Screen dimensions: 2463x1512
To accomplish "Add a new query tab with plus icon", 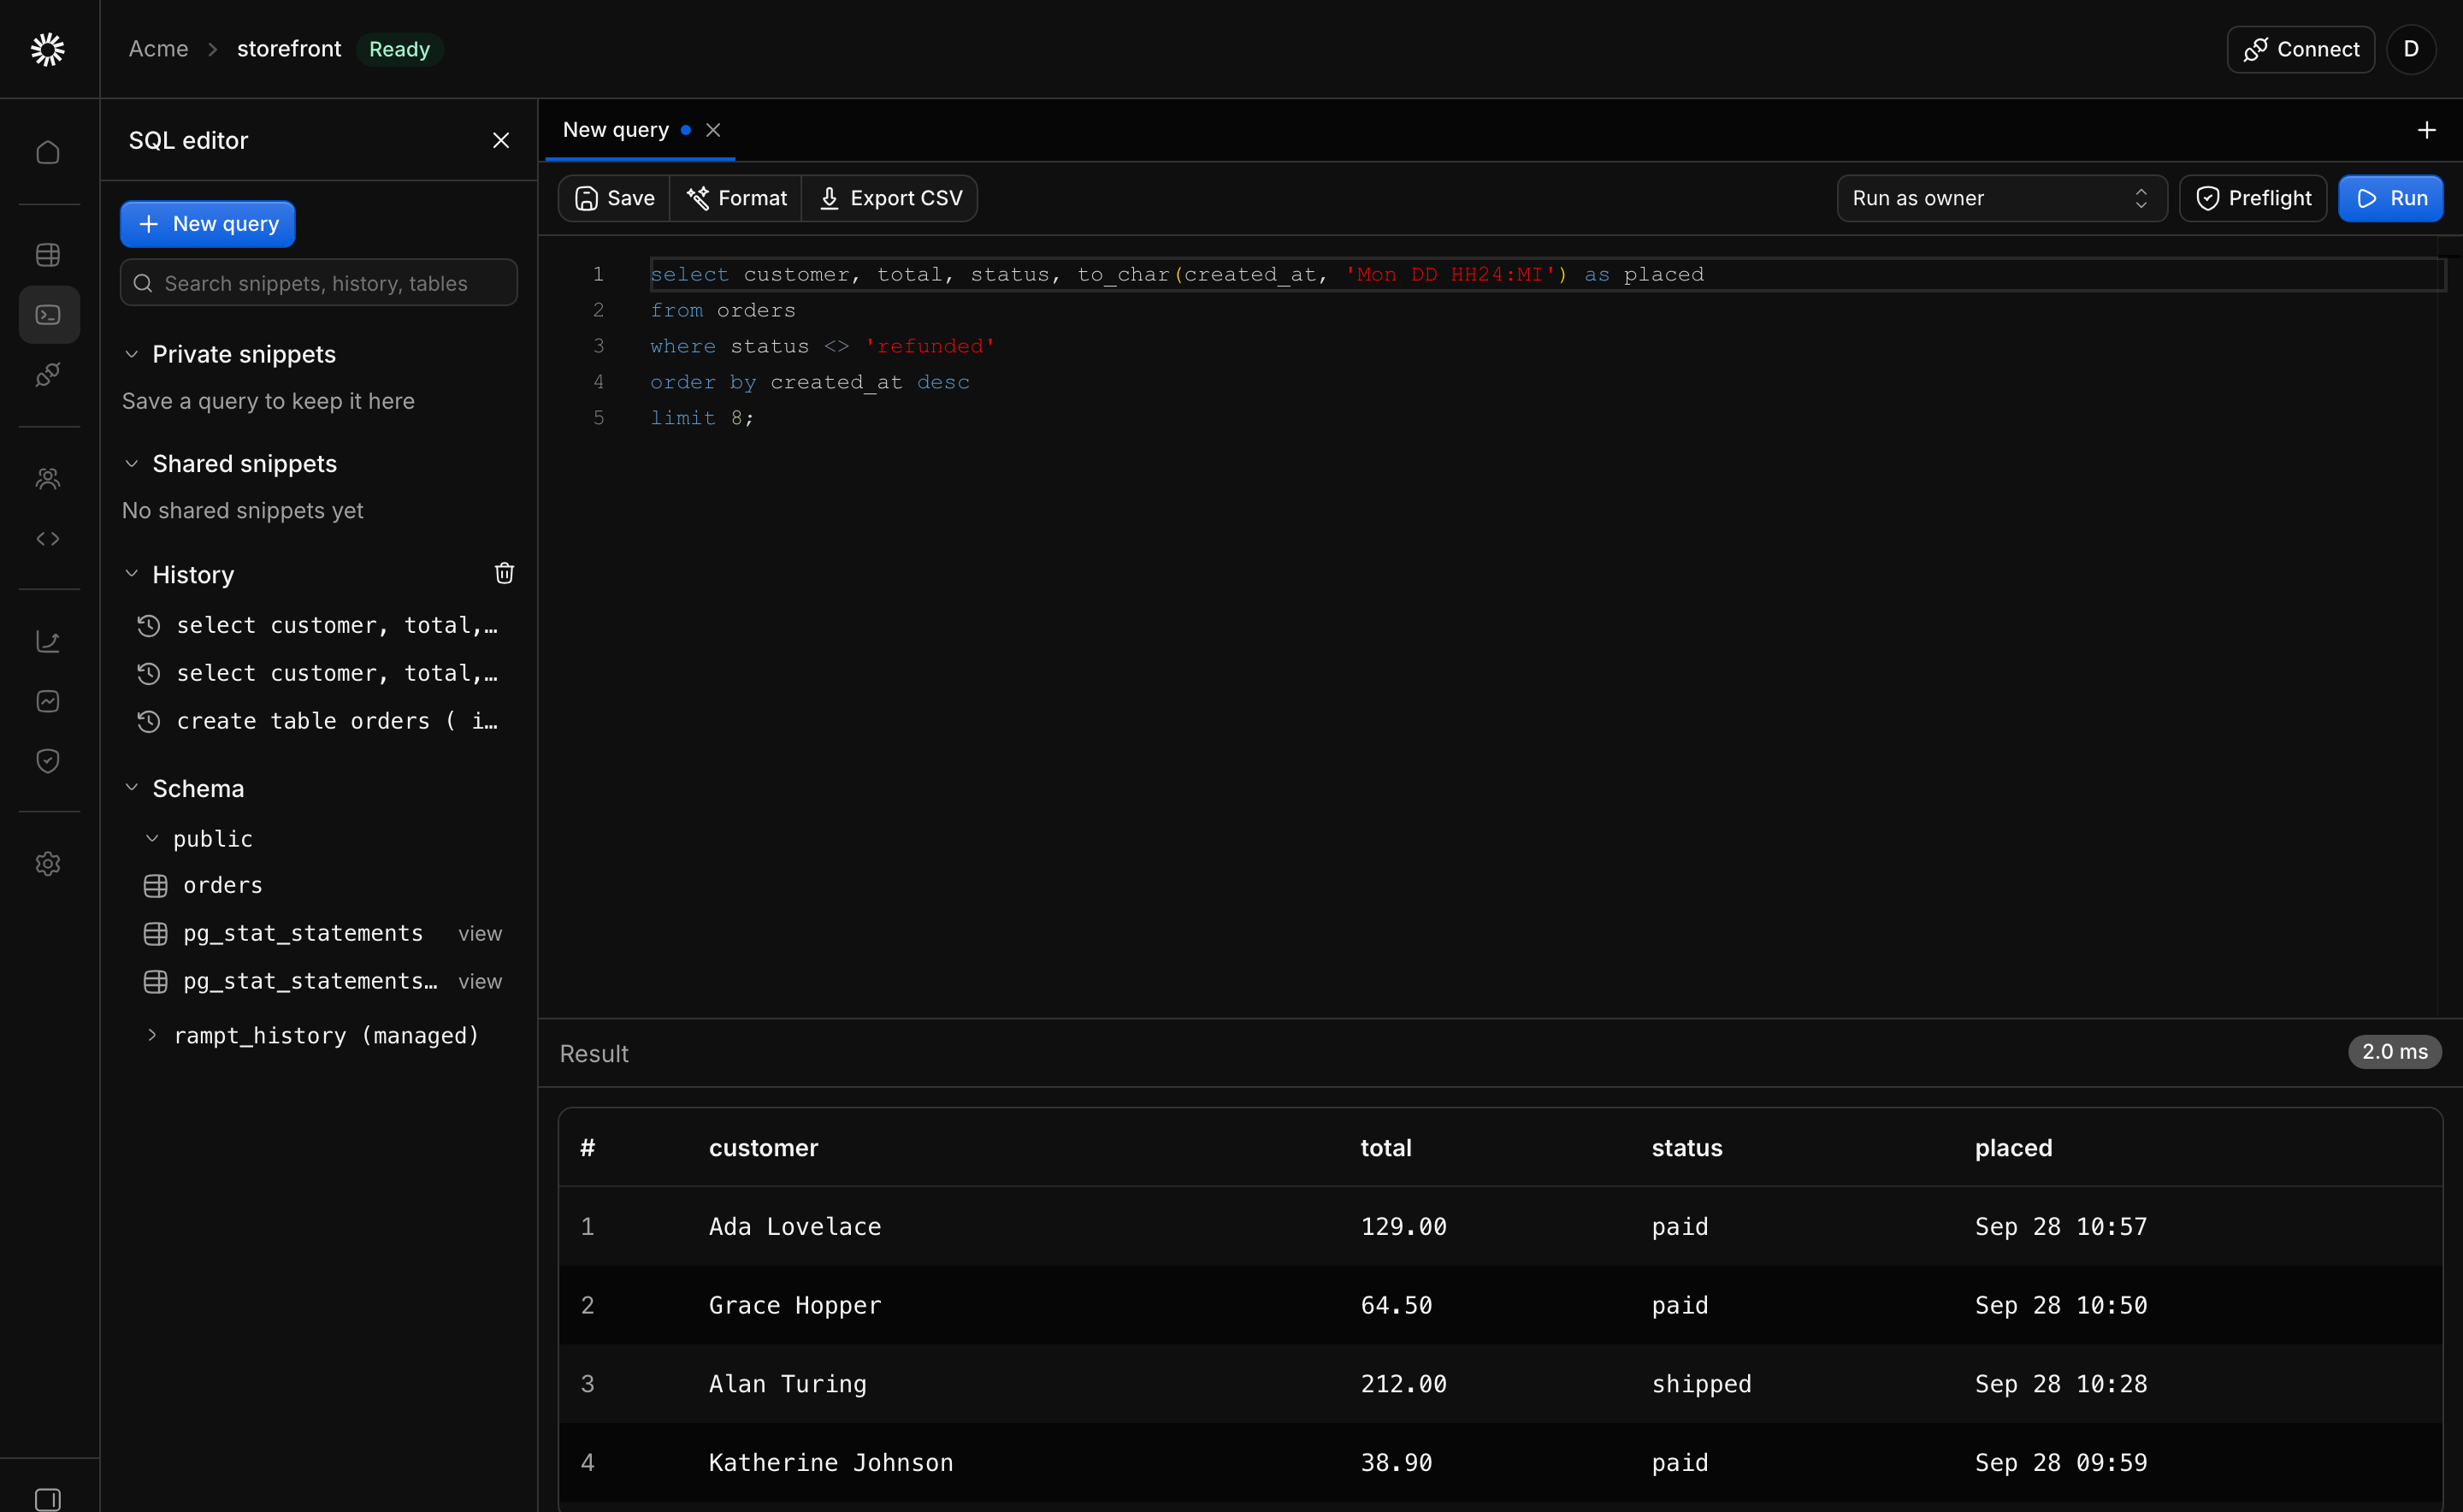I will (2426, 130).
